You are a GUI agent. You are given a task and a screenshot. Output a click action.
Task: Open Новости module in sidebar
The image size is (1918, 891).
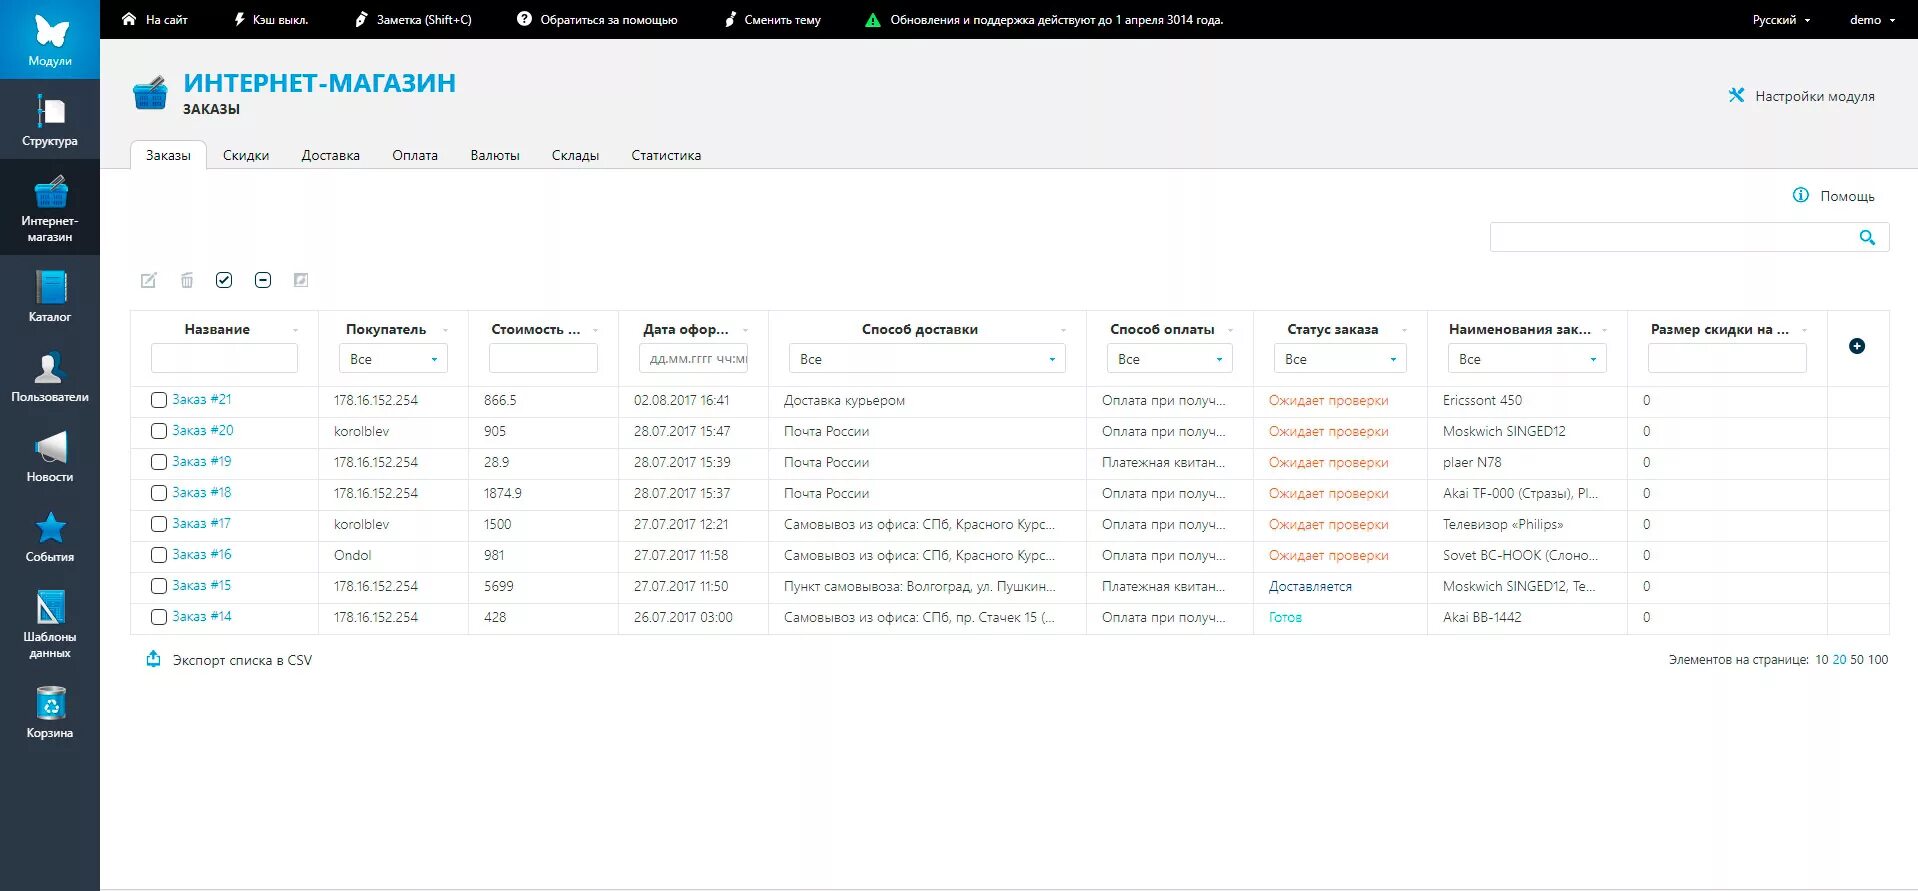pyautogui.click(x=50, y=456)
